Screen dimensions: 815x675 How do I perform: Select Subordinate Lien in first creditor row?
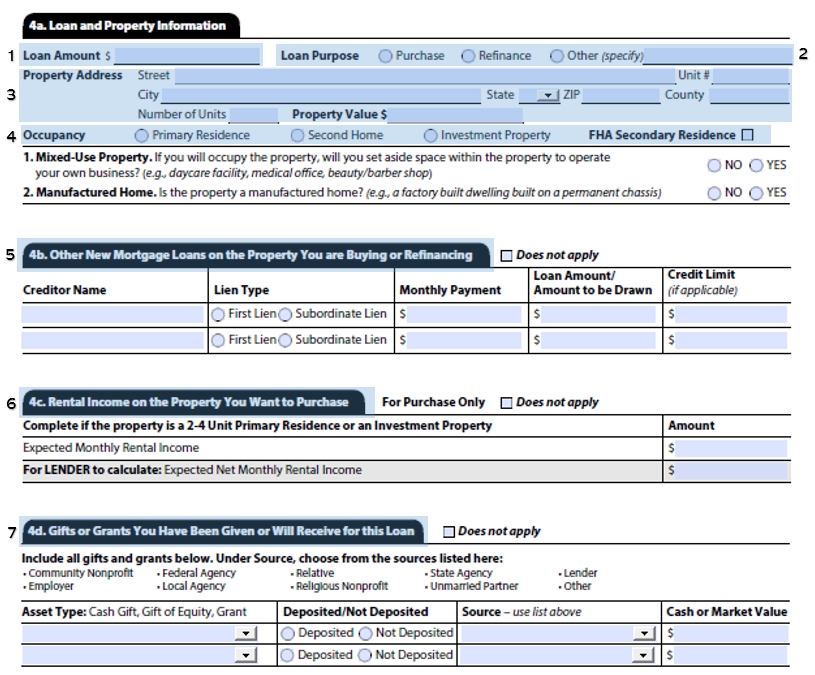pyautogui.click(x=285, y=314)
